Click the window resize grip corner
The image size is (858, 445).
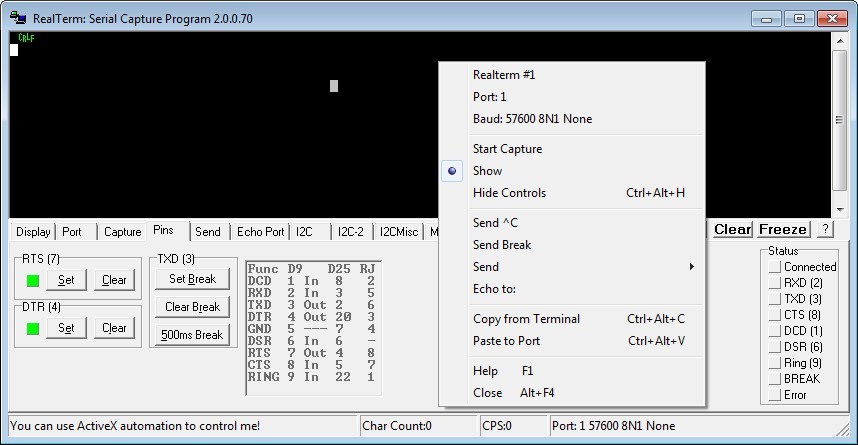[x=843, y=430]
